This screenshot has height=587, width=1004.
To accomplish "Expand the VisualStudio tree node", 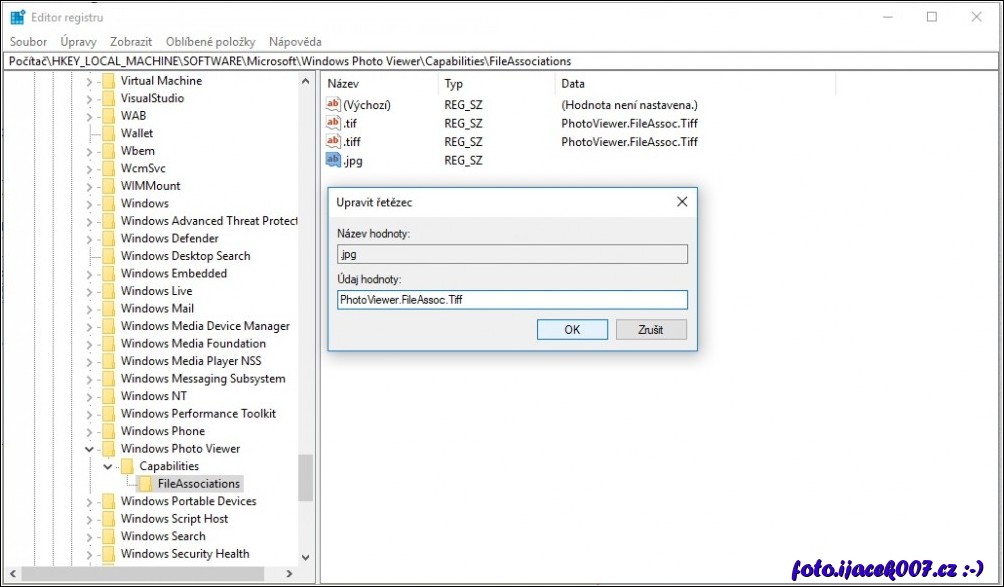I will [90, 98].
